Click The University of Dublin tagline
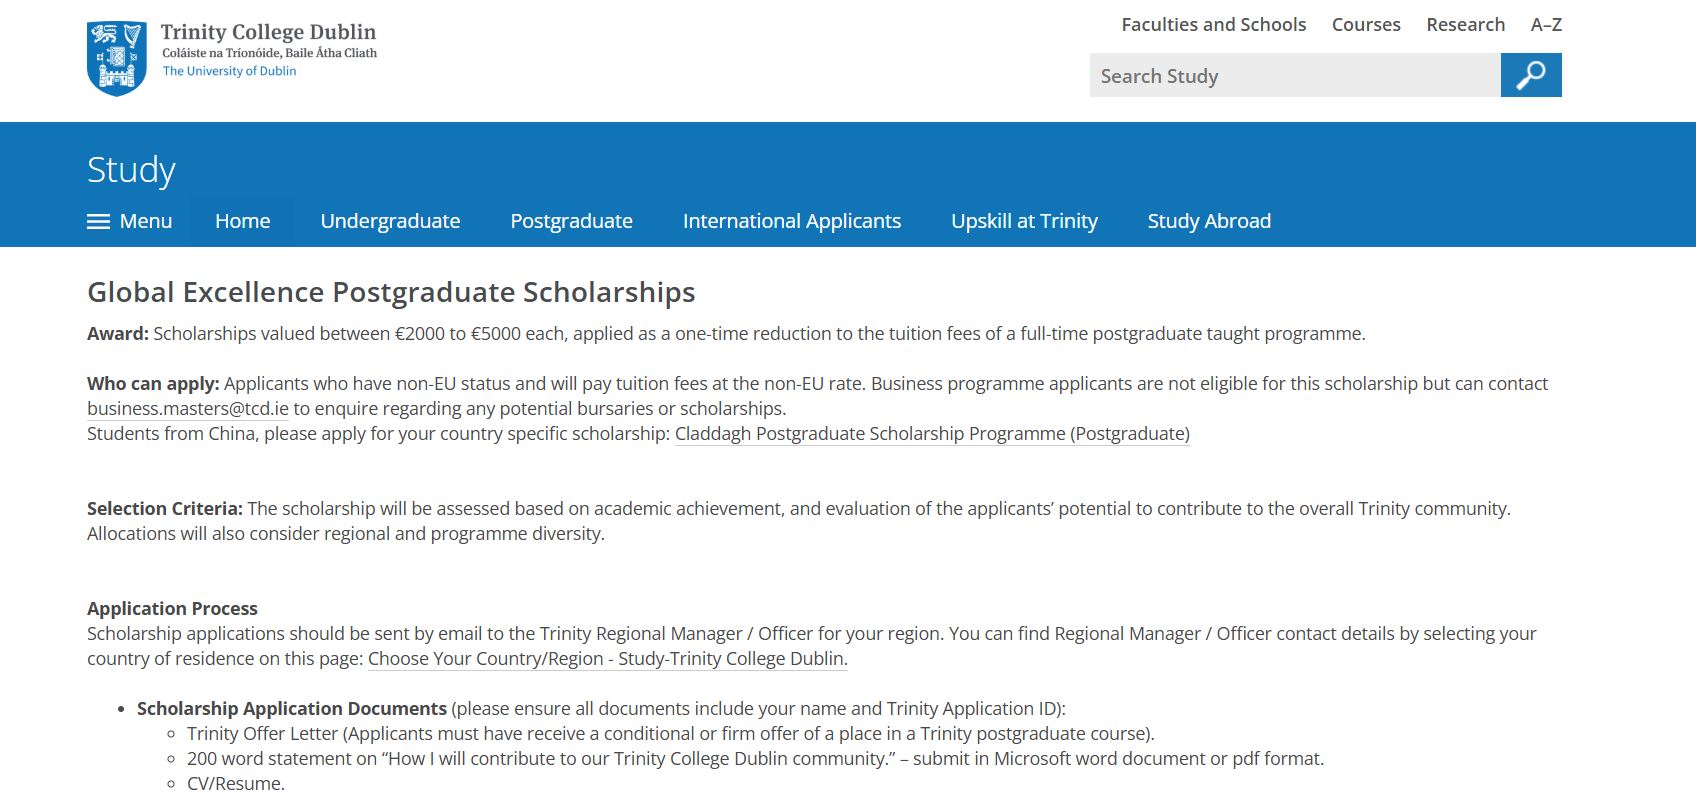Screen dimensions: 1696x795 point(229,71)
